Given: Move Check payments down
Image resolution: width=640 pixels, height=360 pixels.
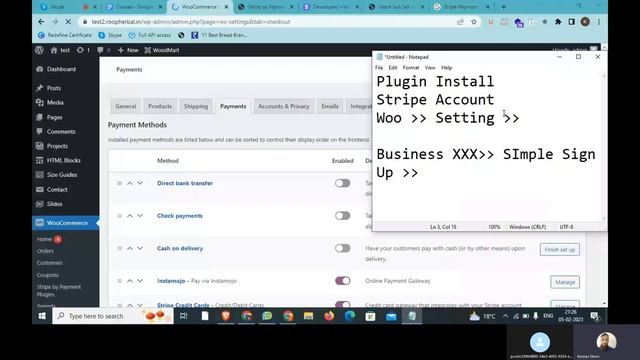Looking at the screenshot, I should [140, 216].
